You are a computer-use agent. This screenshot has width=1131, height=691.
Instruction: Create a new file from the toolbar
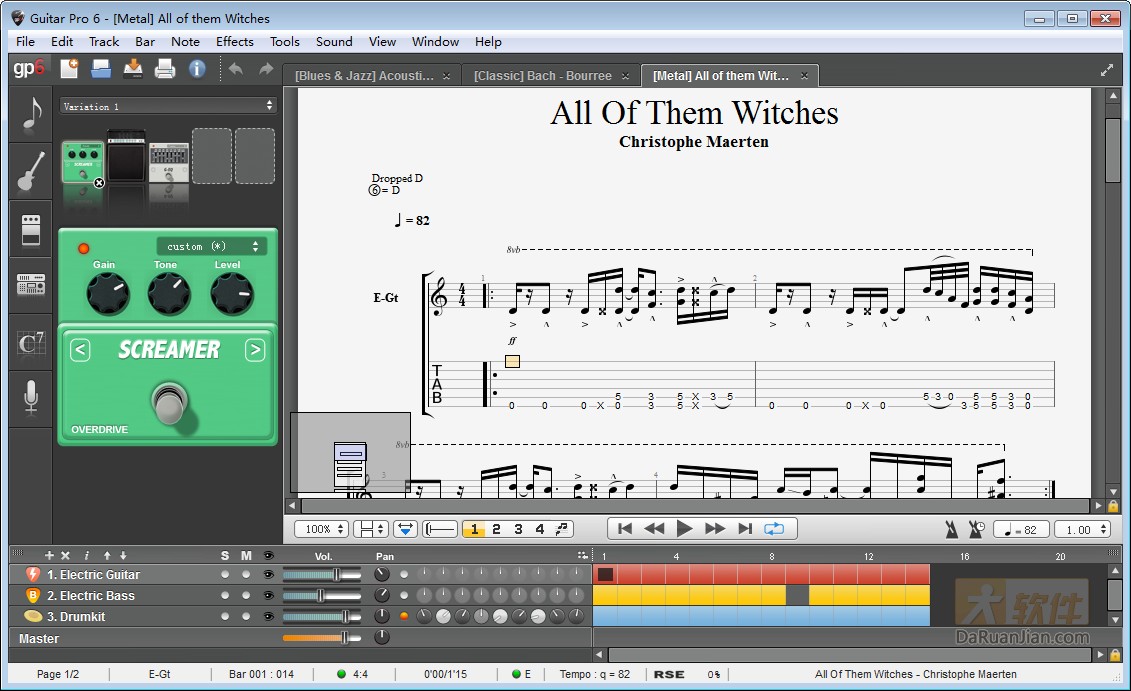click(69, 69)
